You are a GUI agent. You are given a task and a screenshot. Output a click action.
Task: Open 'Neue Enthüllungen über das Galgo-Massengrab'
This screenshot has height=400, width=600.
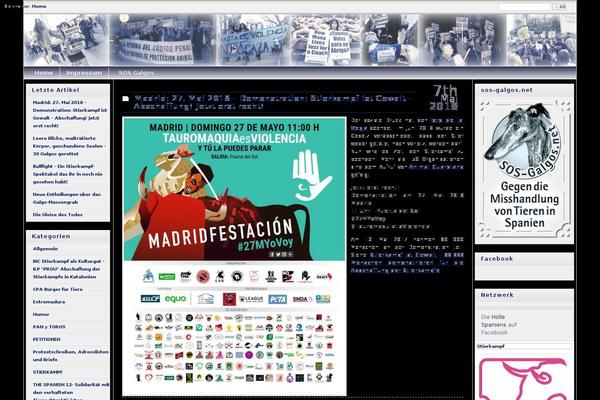(x=67, y=198)
